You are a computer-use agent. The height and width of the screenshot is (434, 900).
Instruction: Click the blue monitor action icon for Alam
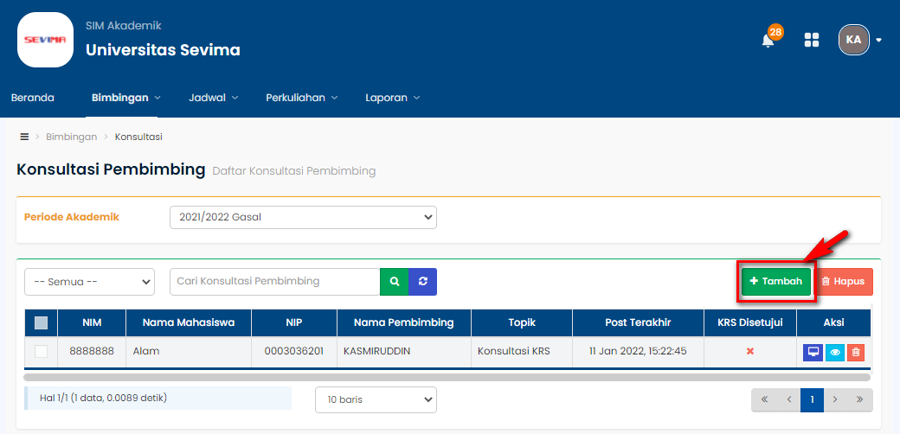point(813,352)
